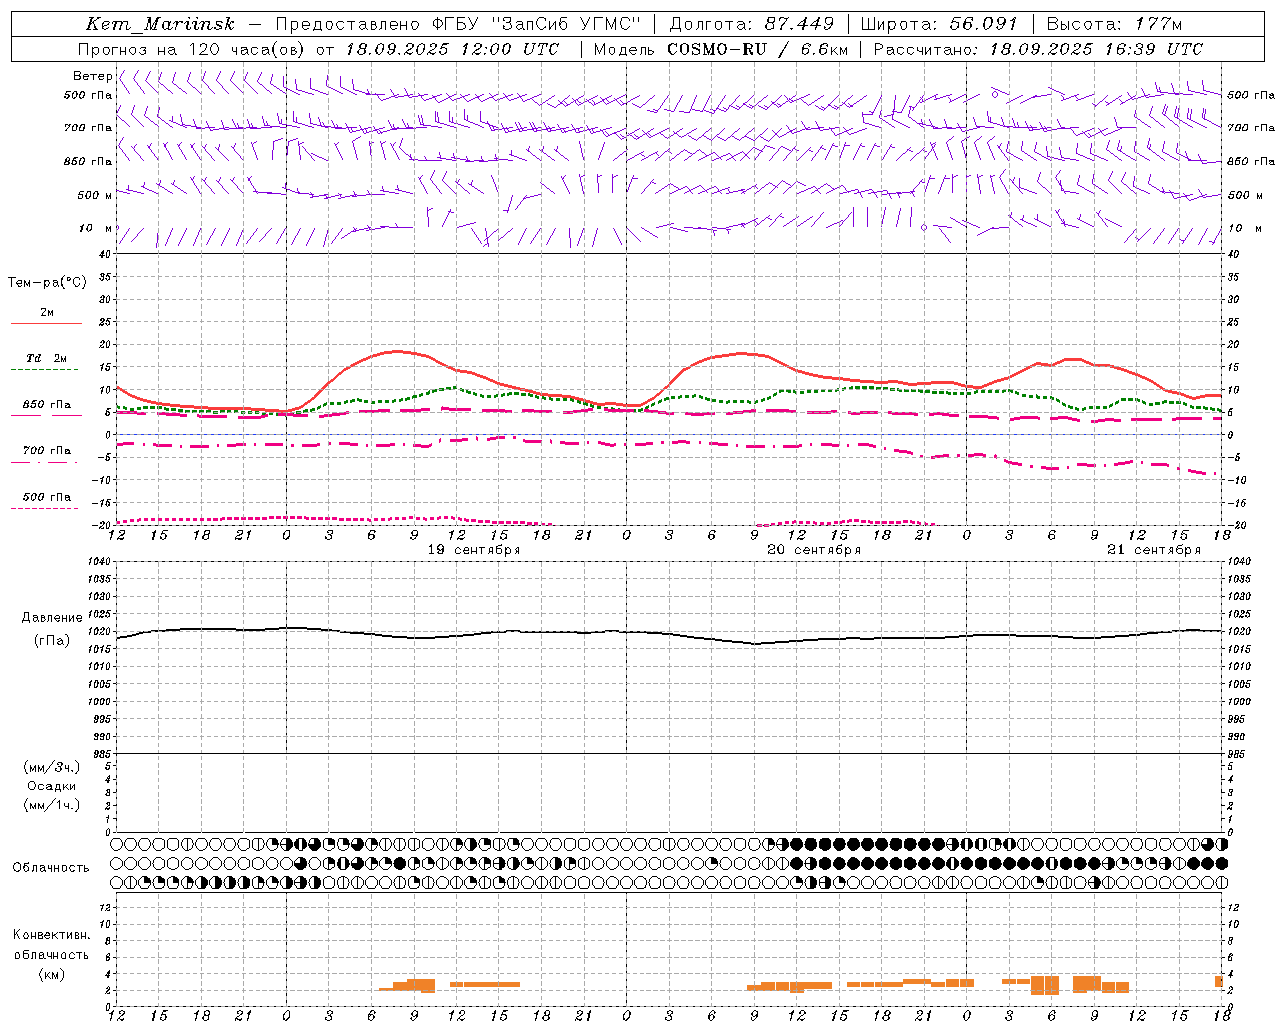Image resolution: width=1280 pixels, height=1024 pixels.
Task: Click the 'Td 2м' dew point legend entry
Action: tap(46, 358)
